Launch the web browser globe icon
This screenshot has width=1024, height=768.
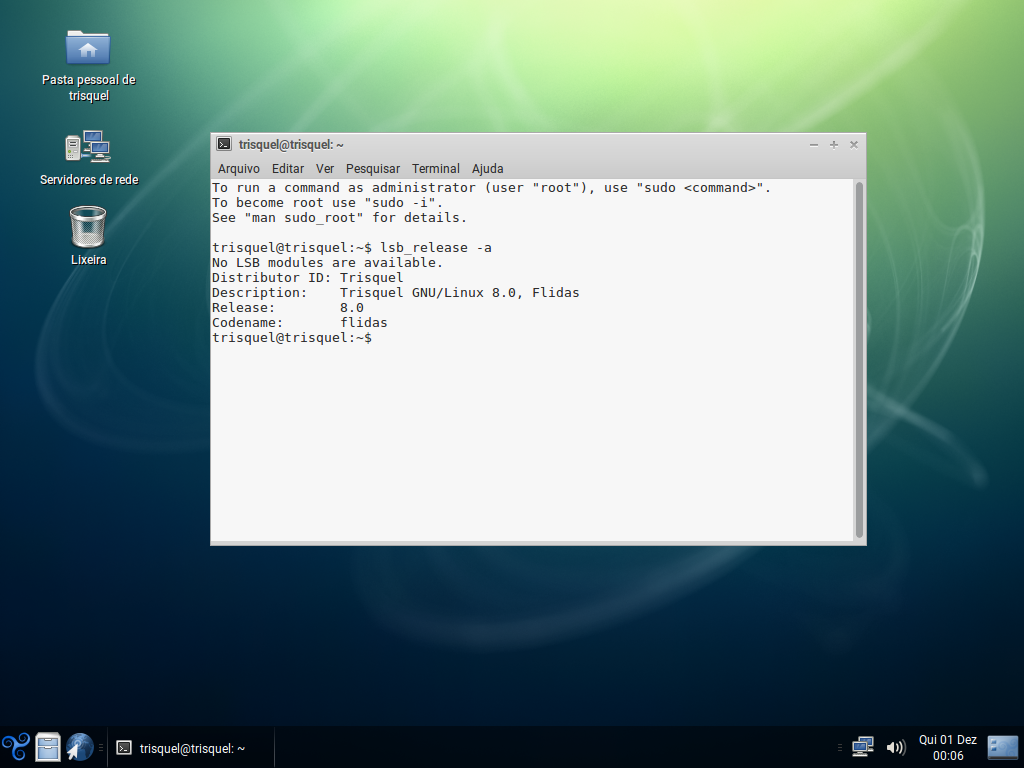pyautogui.click(x=80, y=747)
